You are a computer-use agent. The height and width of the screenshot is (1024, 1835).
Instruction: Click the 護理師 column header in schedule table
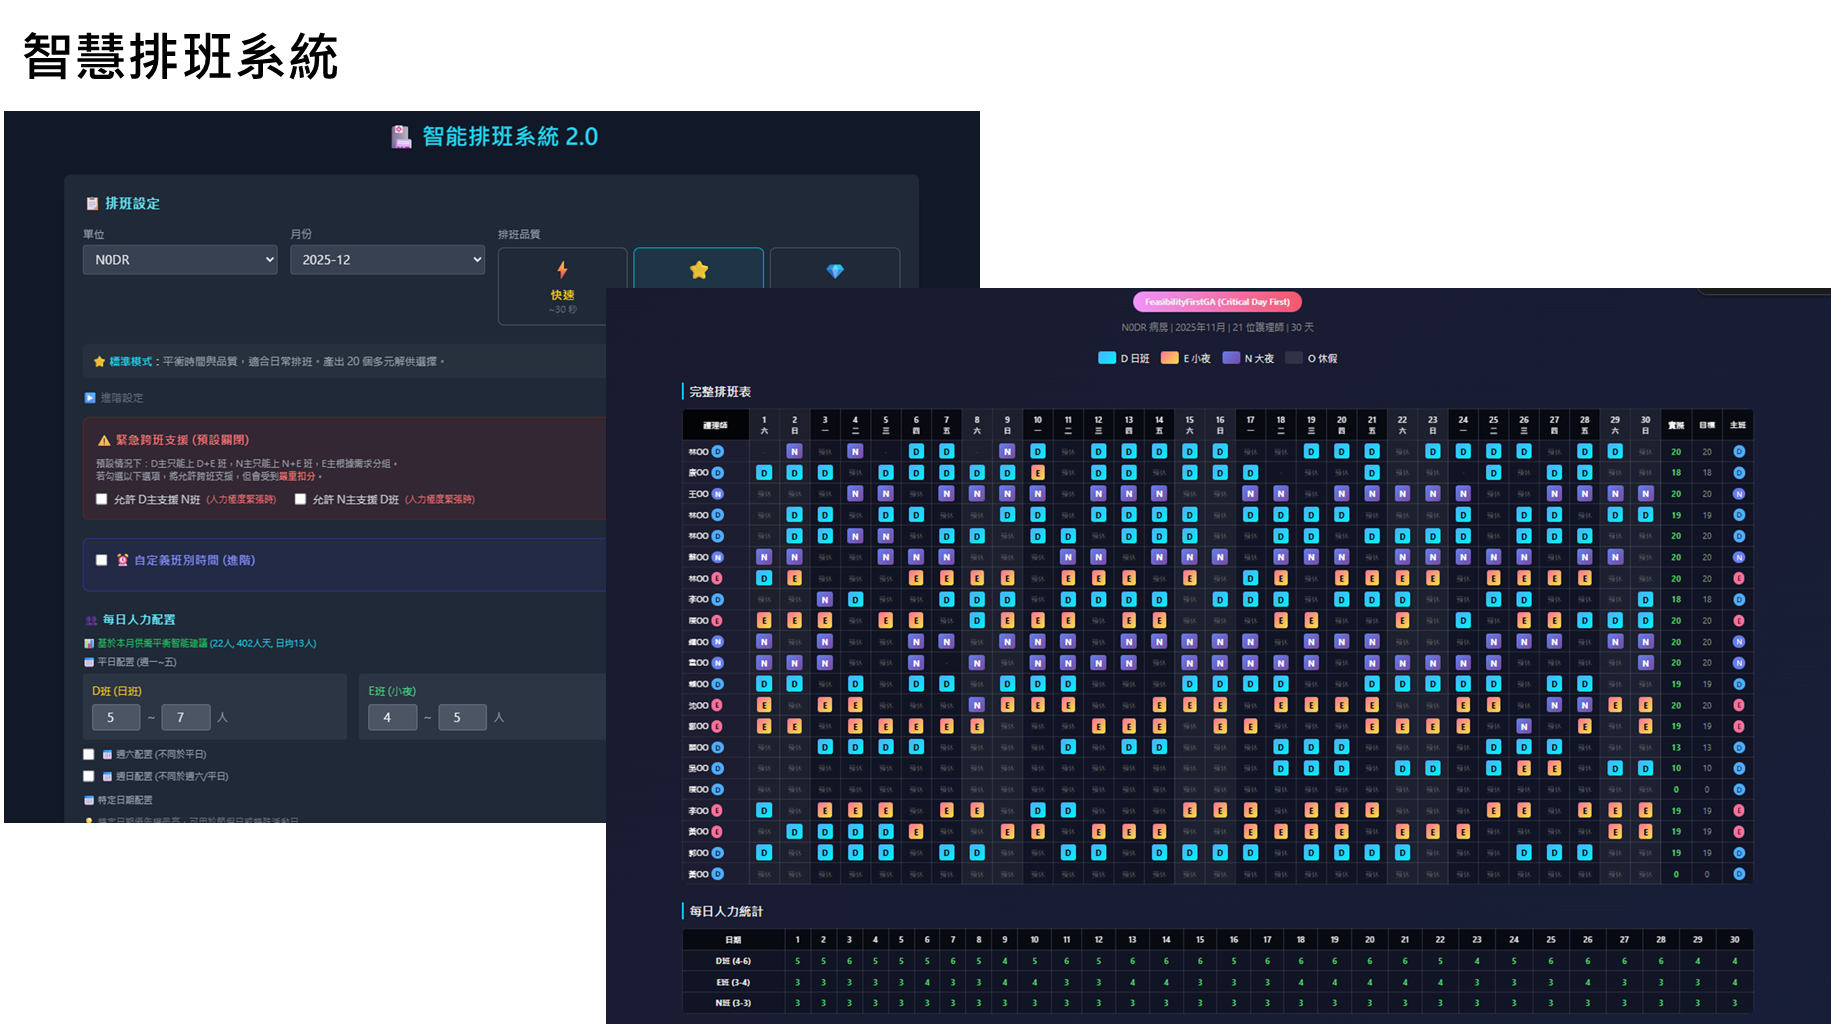click(715, 425)
